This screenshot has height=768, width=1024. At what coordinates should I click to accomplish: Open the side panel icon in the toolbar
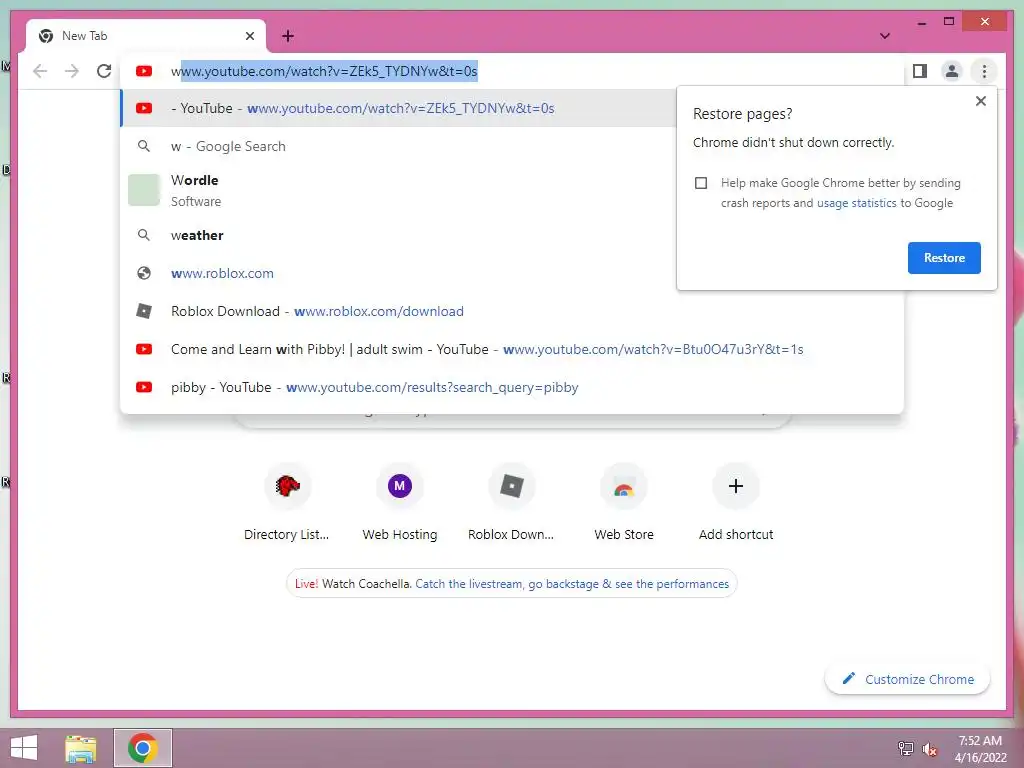[920, 71]
